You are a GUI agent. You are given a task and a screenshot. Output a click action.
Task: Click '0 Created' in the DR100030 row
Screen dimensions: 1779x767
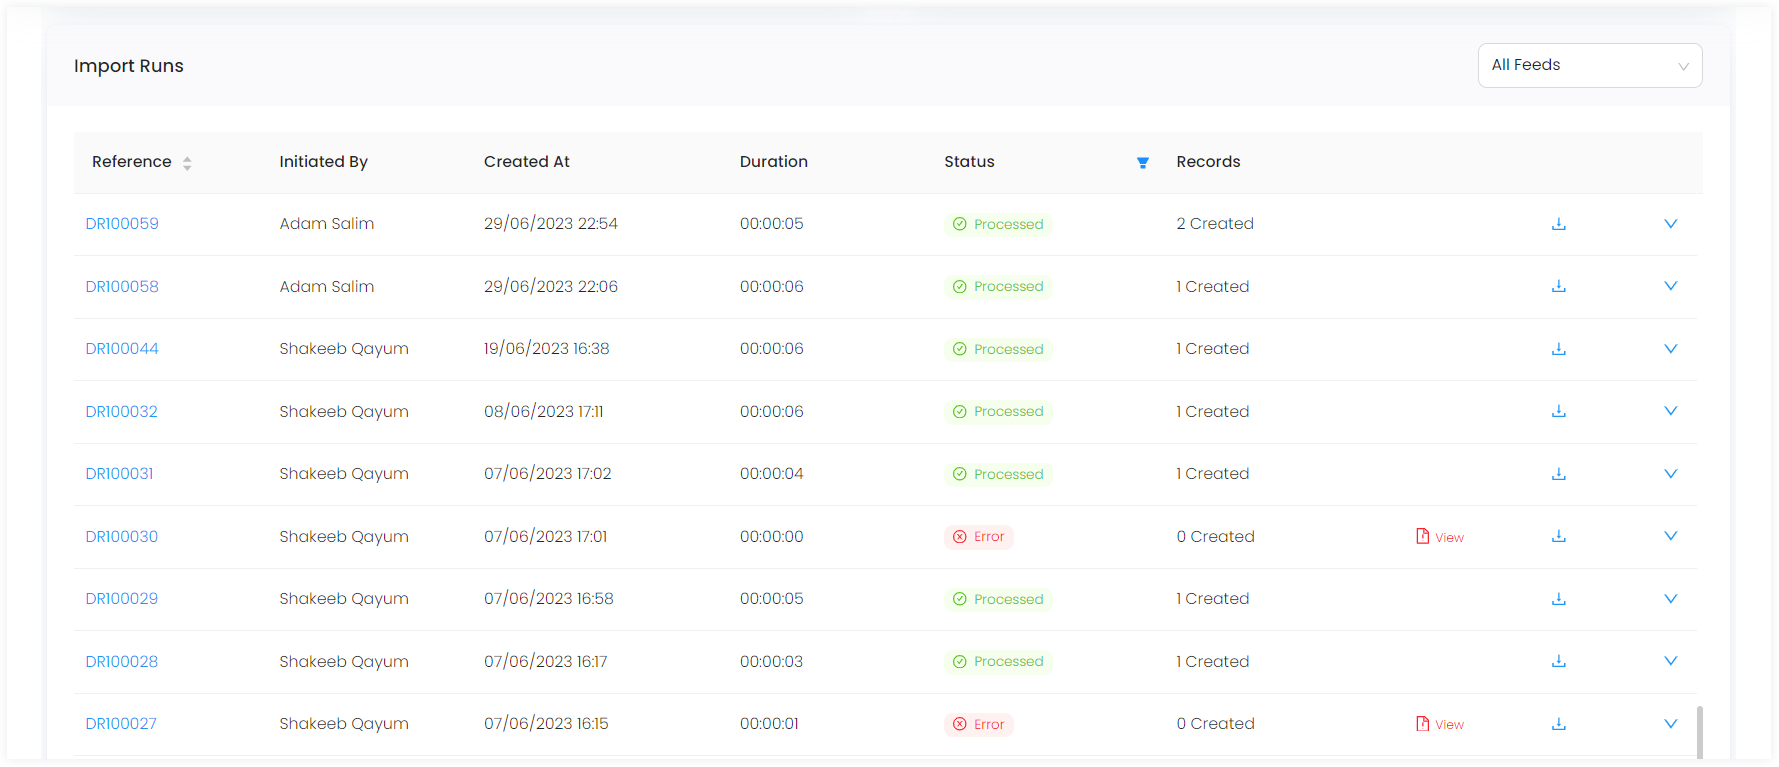1215,536
